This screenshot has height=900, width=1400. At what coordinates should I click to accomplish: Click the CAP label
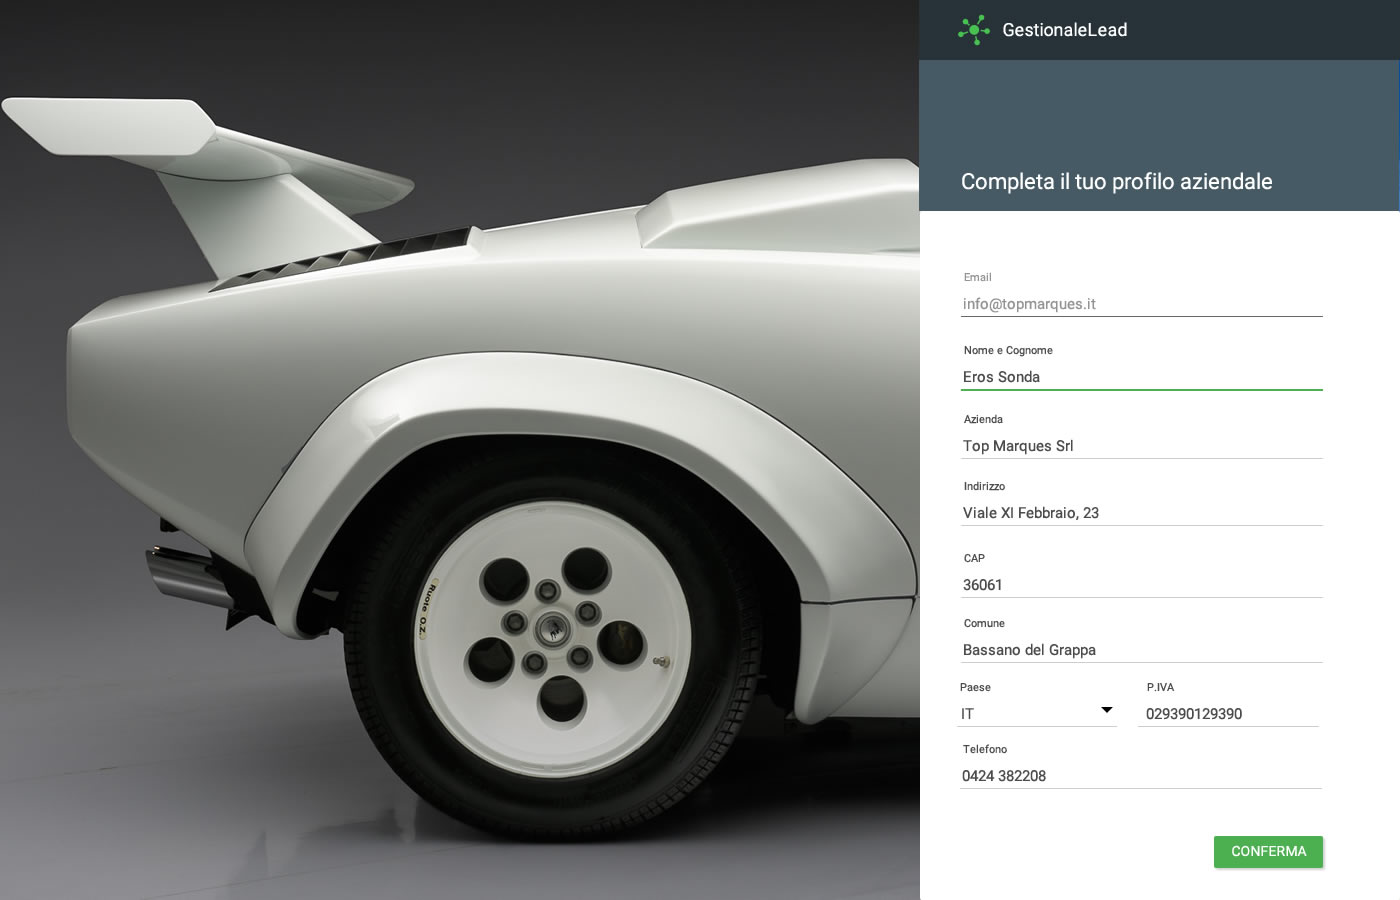click(x=974, y=558)
